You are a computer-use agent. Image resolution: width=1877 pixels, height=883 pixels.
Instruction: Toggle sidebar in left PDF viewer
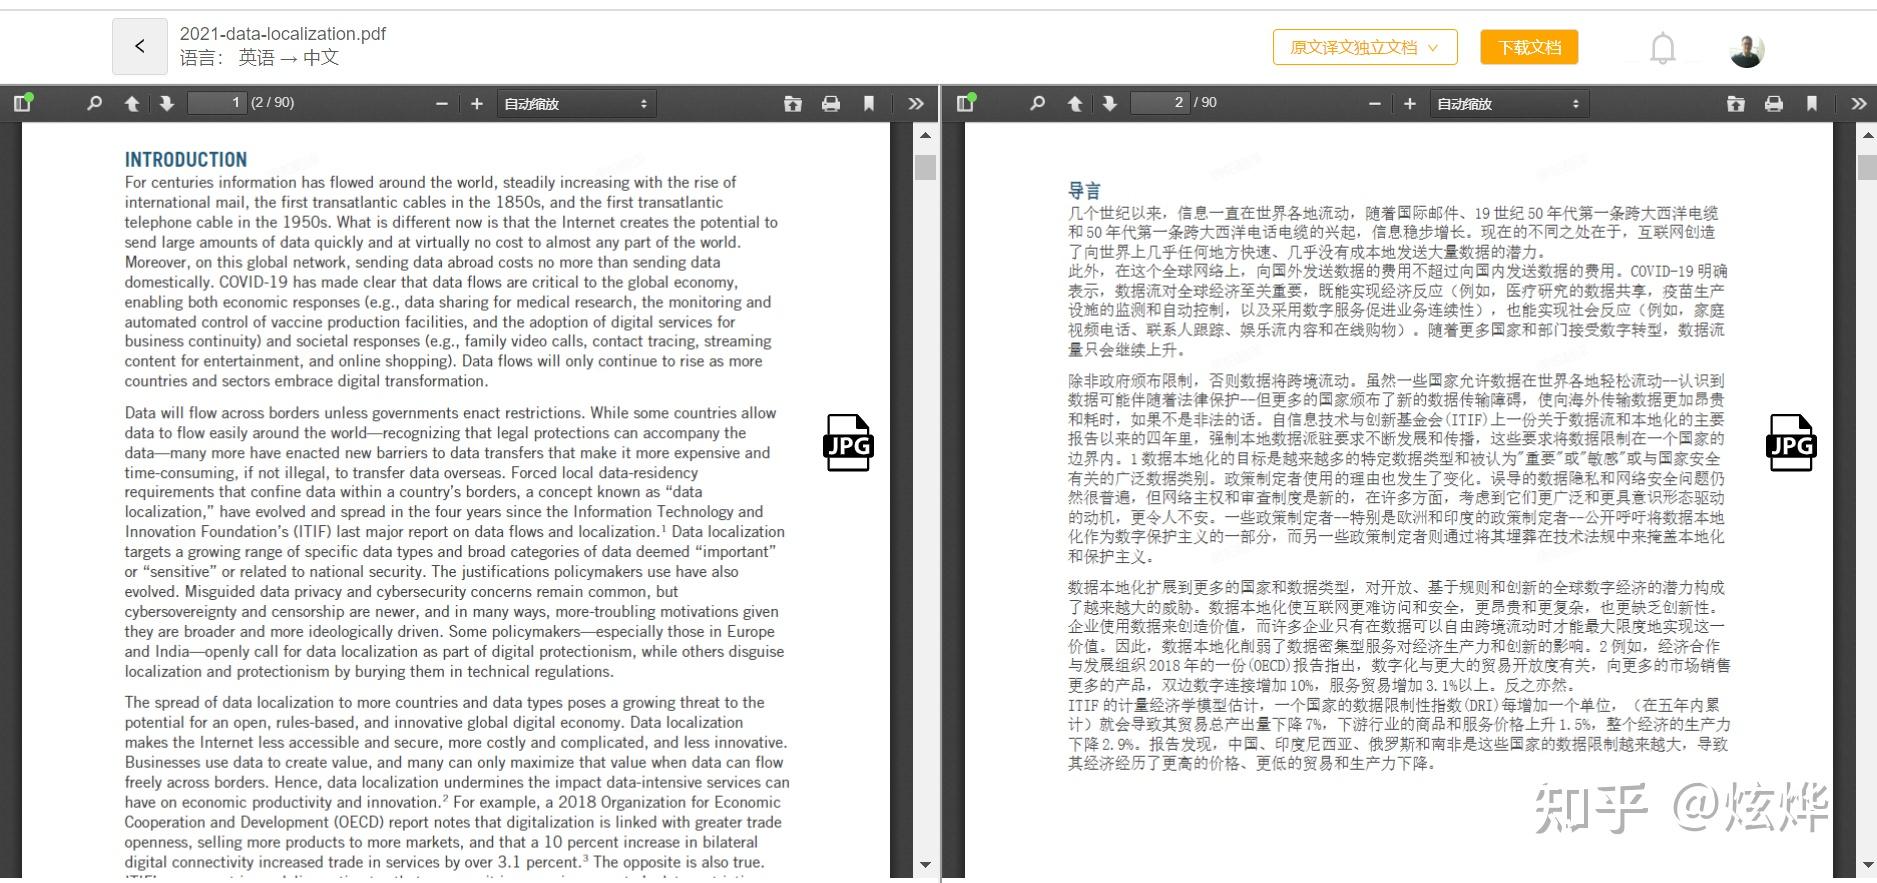pos(23,102)
